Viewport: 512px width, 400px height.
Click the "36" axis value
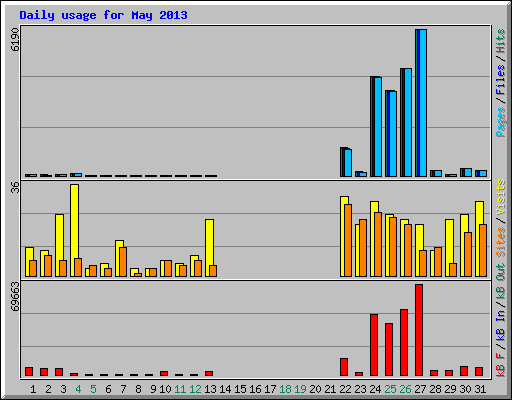15,188
